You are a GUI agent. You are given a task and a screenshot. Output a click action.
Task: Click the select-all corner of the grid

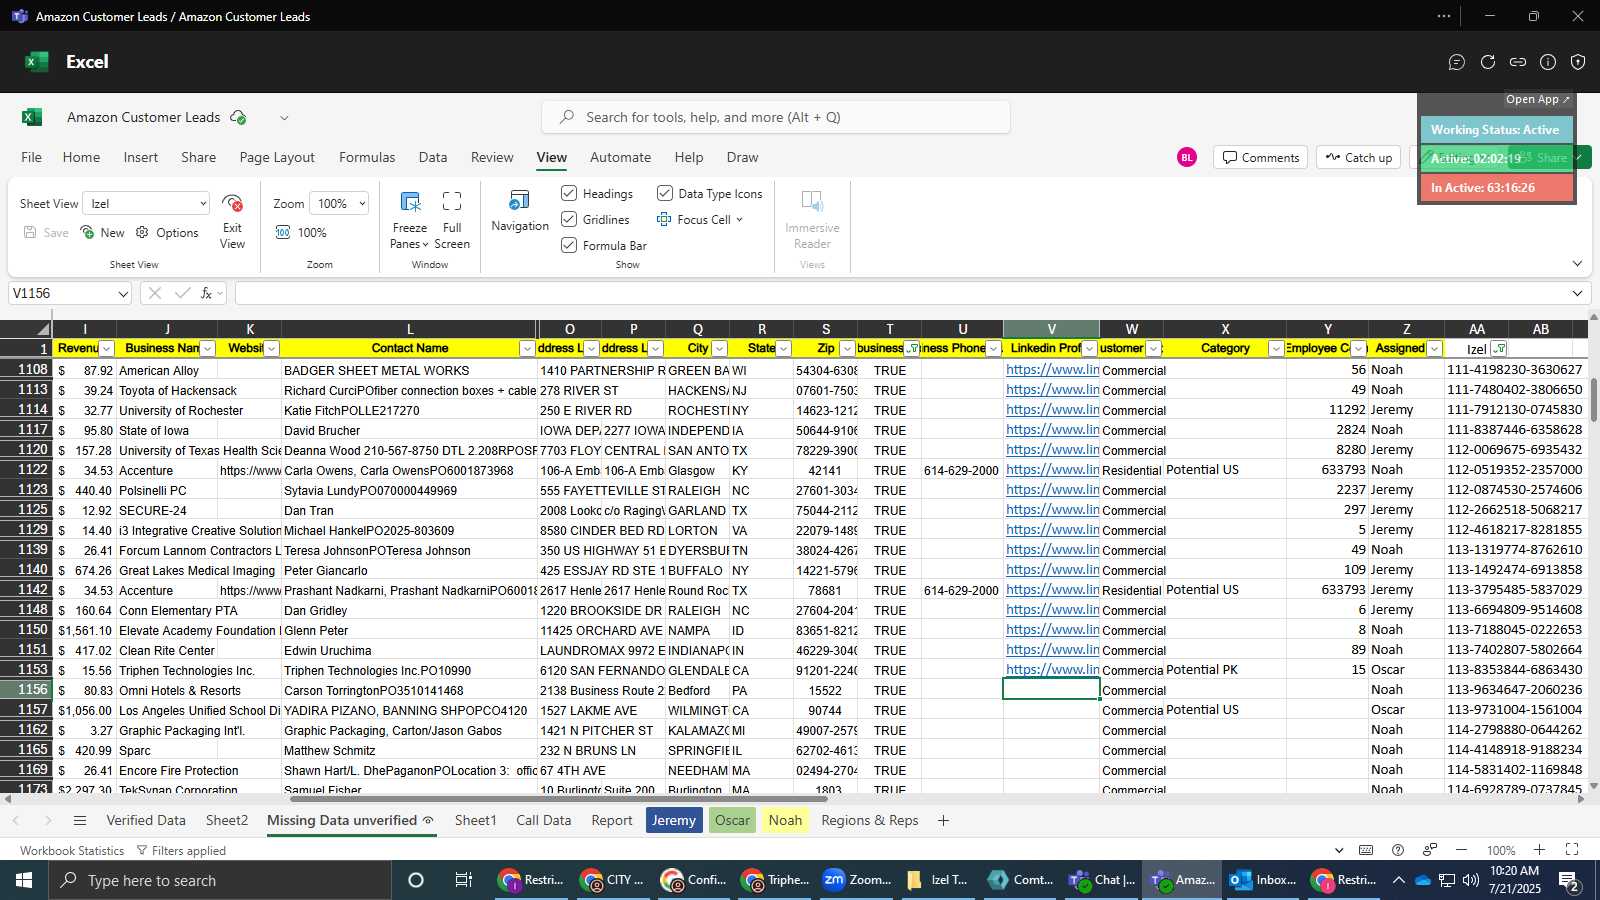pos(26,329)
